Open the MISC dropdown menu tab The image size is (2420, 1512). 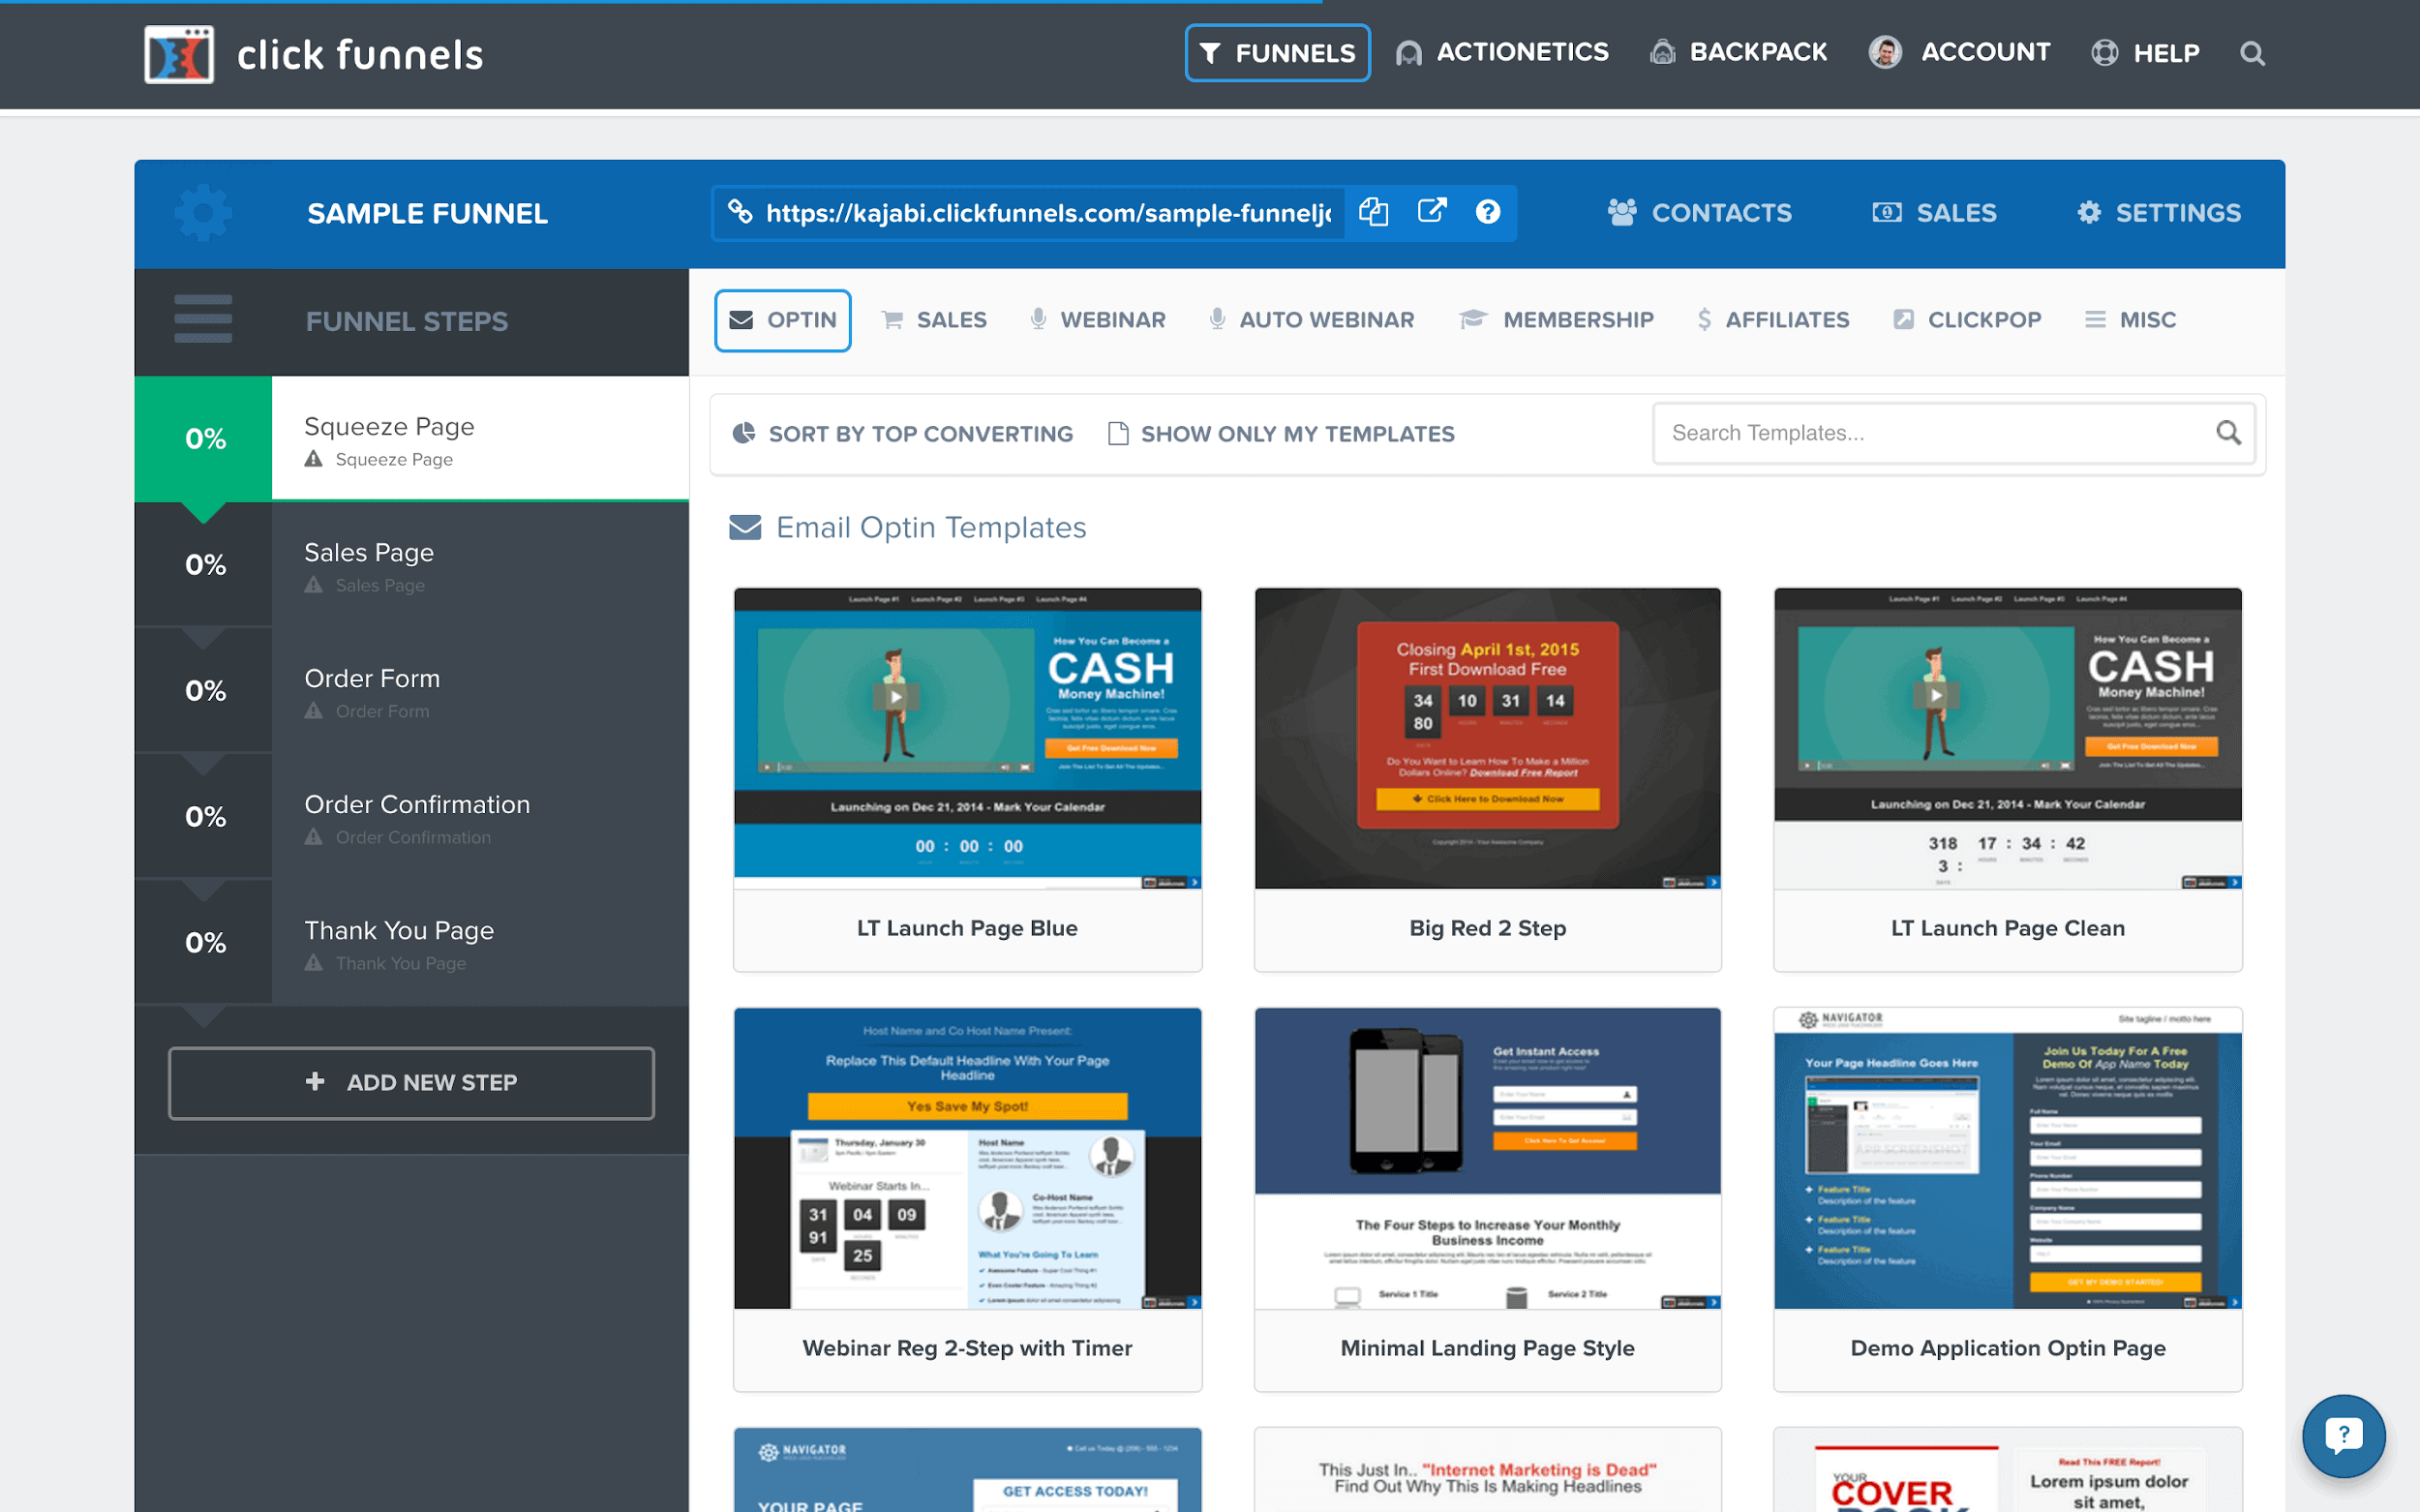(2133, 318)
